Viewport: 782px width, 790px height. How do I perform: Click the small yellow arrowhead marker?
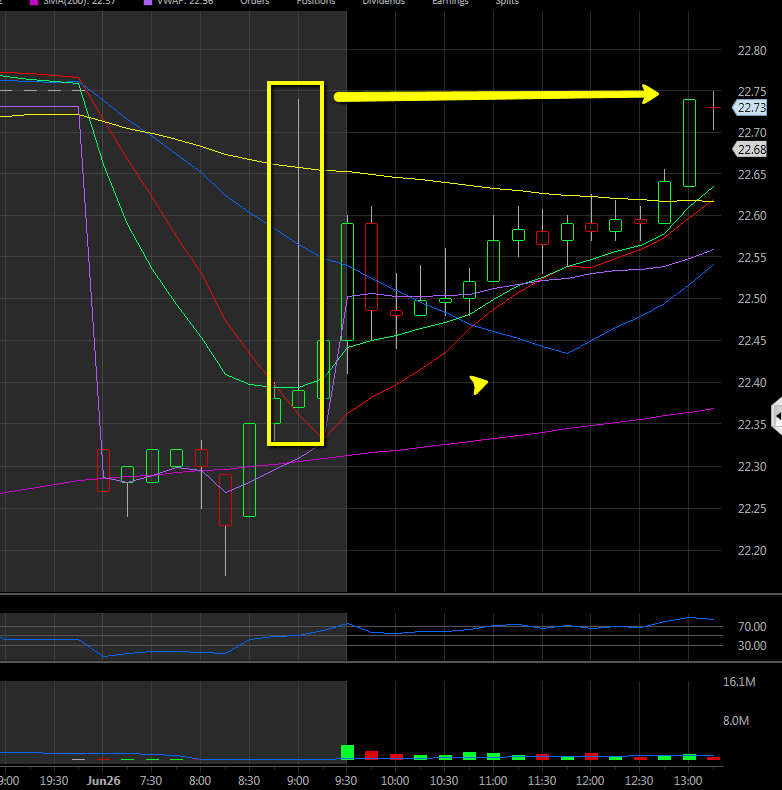tap(480, 384)
